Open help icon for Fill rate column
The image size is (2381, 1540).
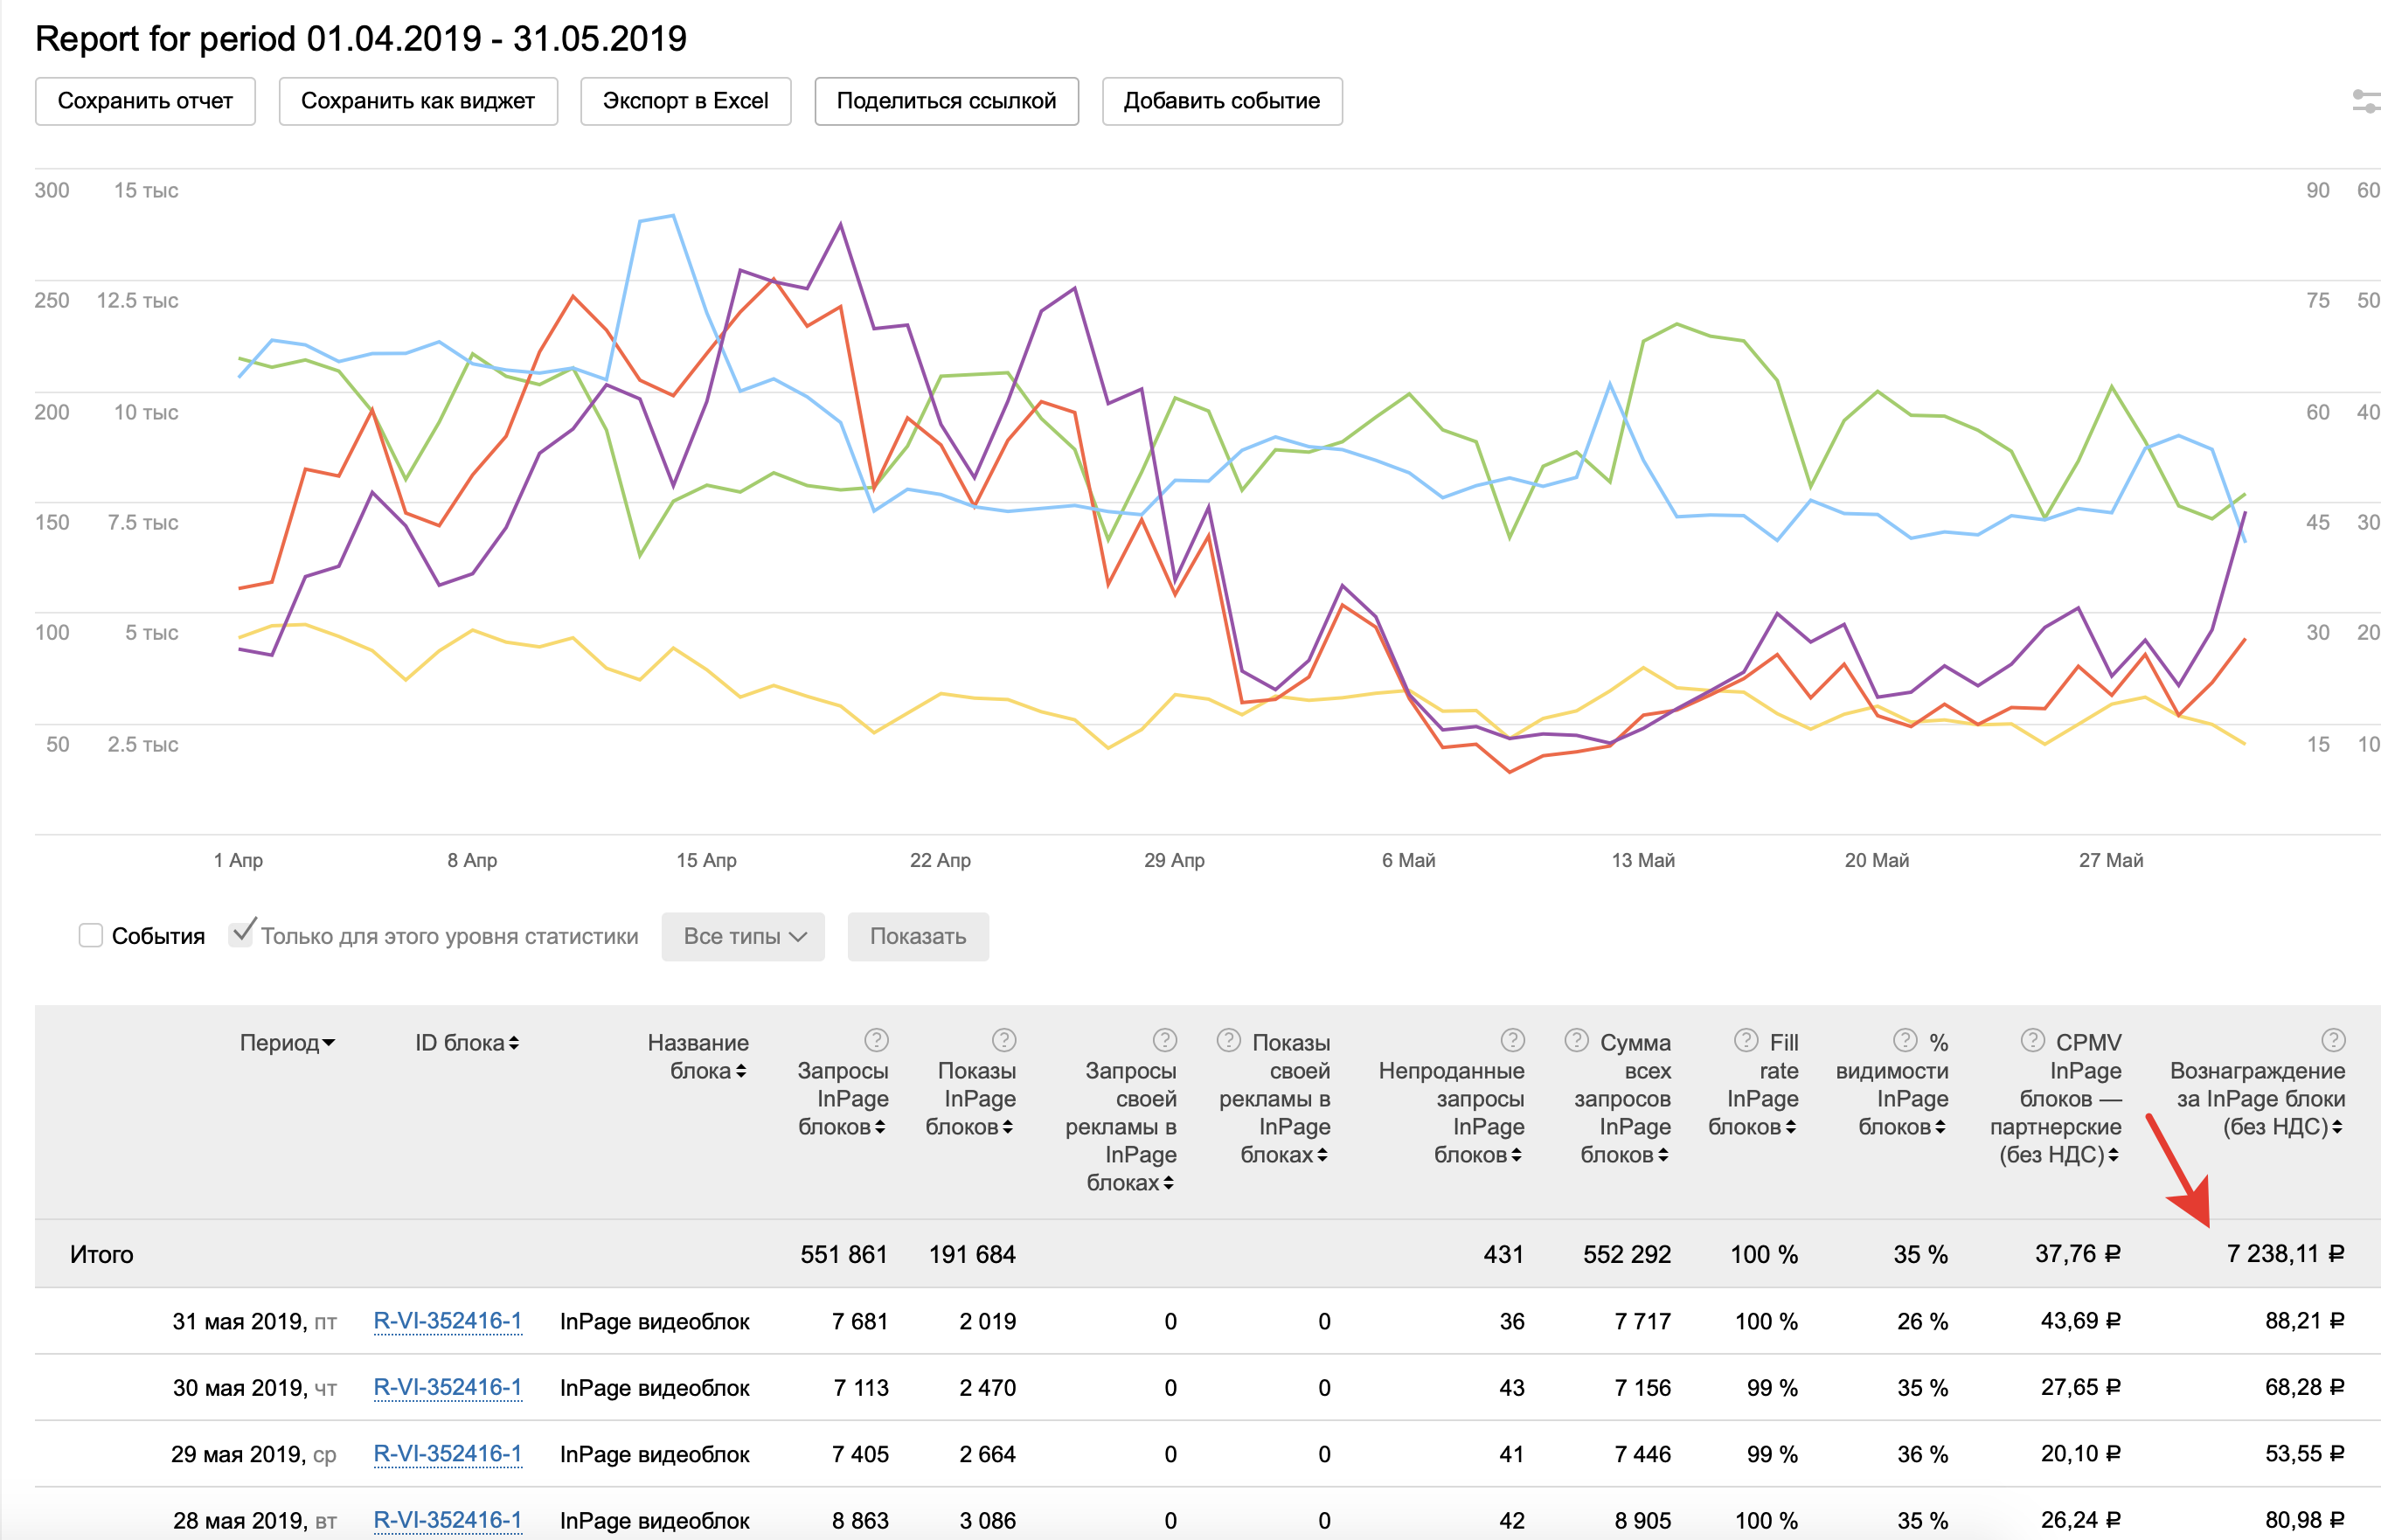pos(1746,1040)
